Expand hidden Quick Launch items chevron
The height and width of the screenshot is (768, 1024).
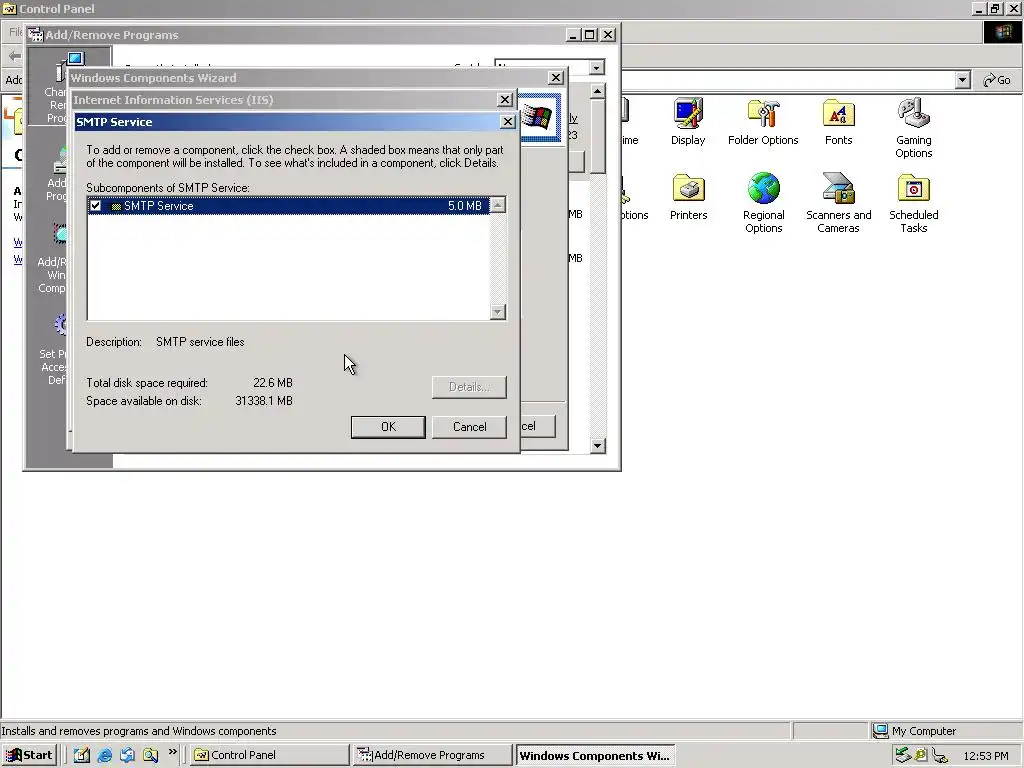coord(172,752)
